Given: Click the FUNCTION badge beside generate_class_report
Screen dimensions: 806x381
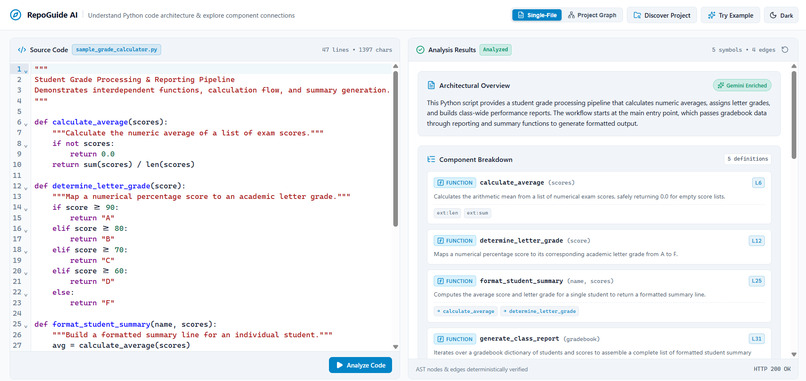Looking at the screenshot, I should click(x=454, y=339).
